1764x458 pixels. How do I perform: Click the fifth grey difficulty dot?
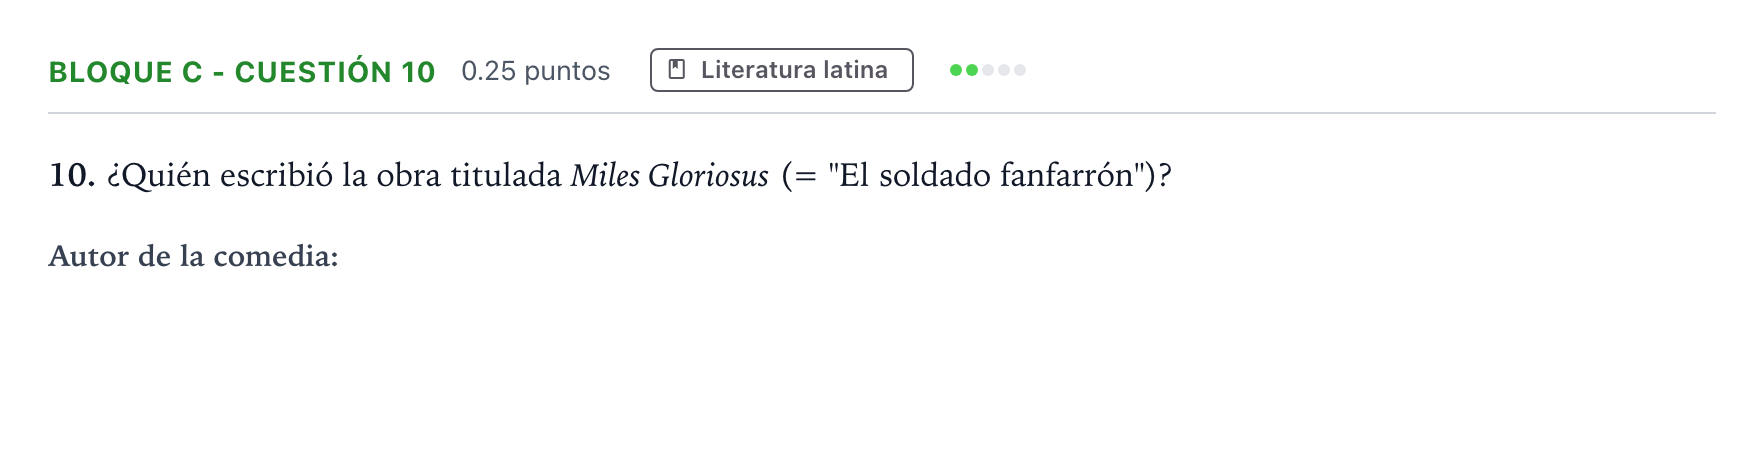click(1020, 70)
